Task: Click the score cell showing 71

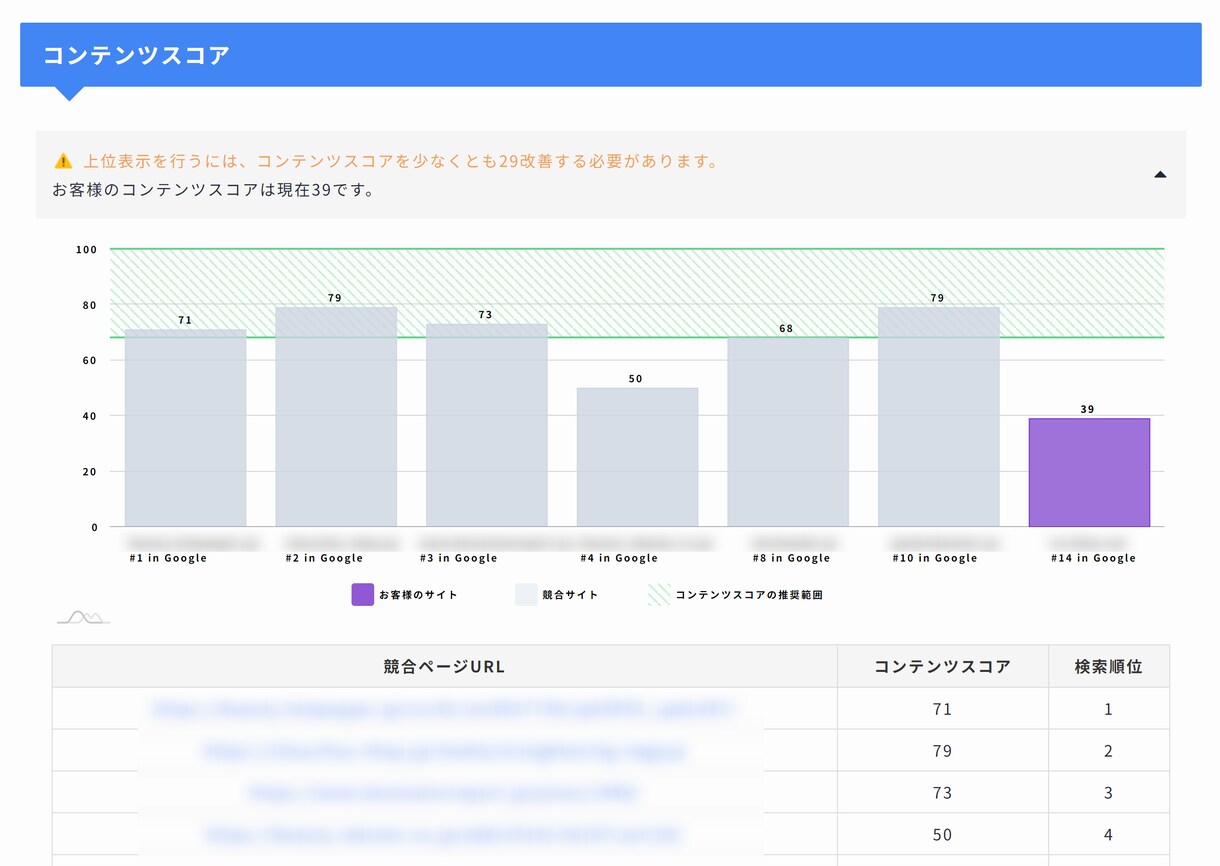Action: tap(943, 709)
